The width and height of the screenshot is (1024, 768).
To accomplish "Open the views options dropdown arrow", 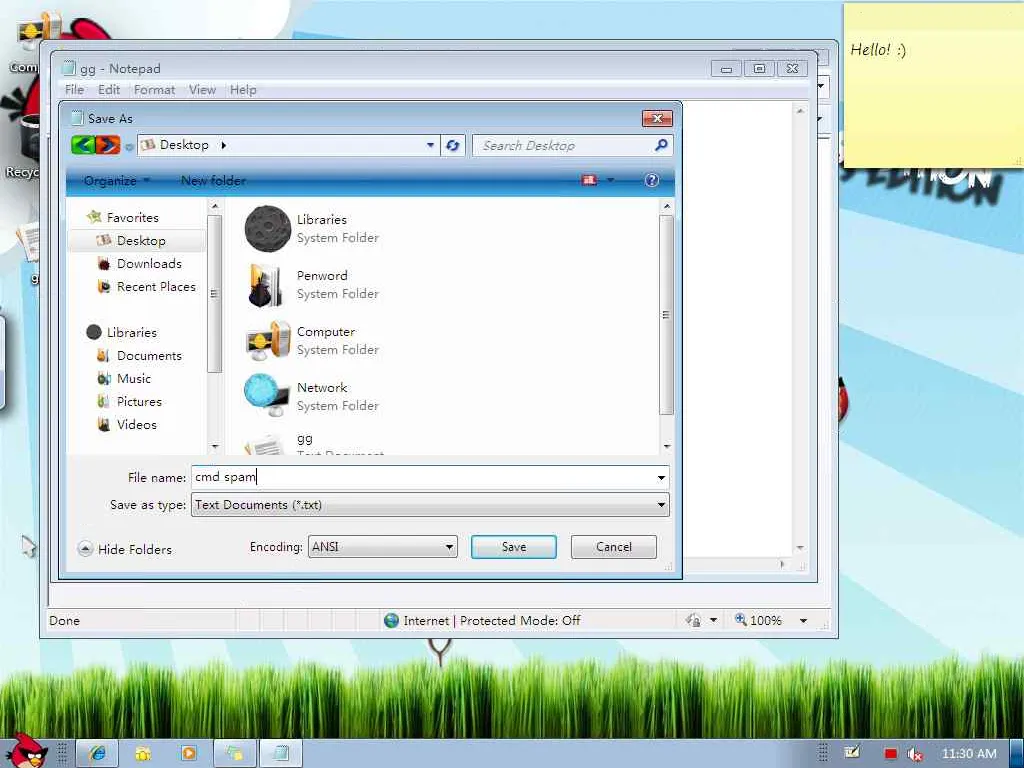I will [611, 180].
